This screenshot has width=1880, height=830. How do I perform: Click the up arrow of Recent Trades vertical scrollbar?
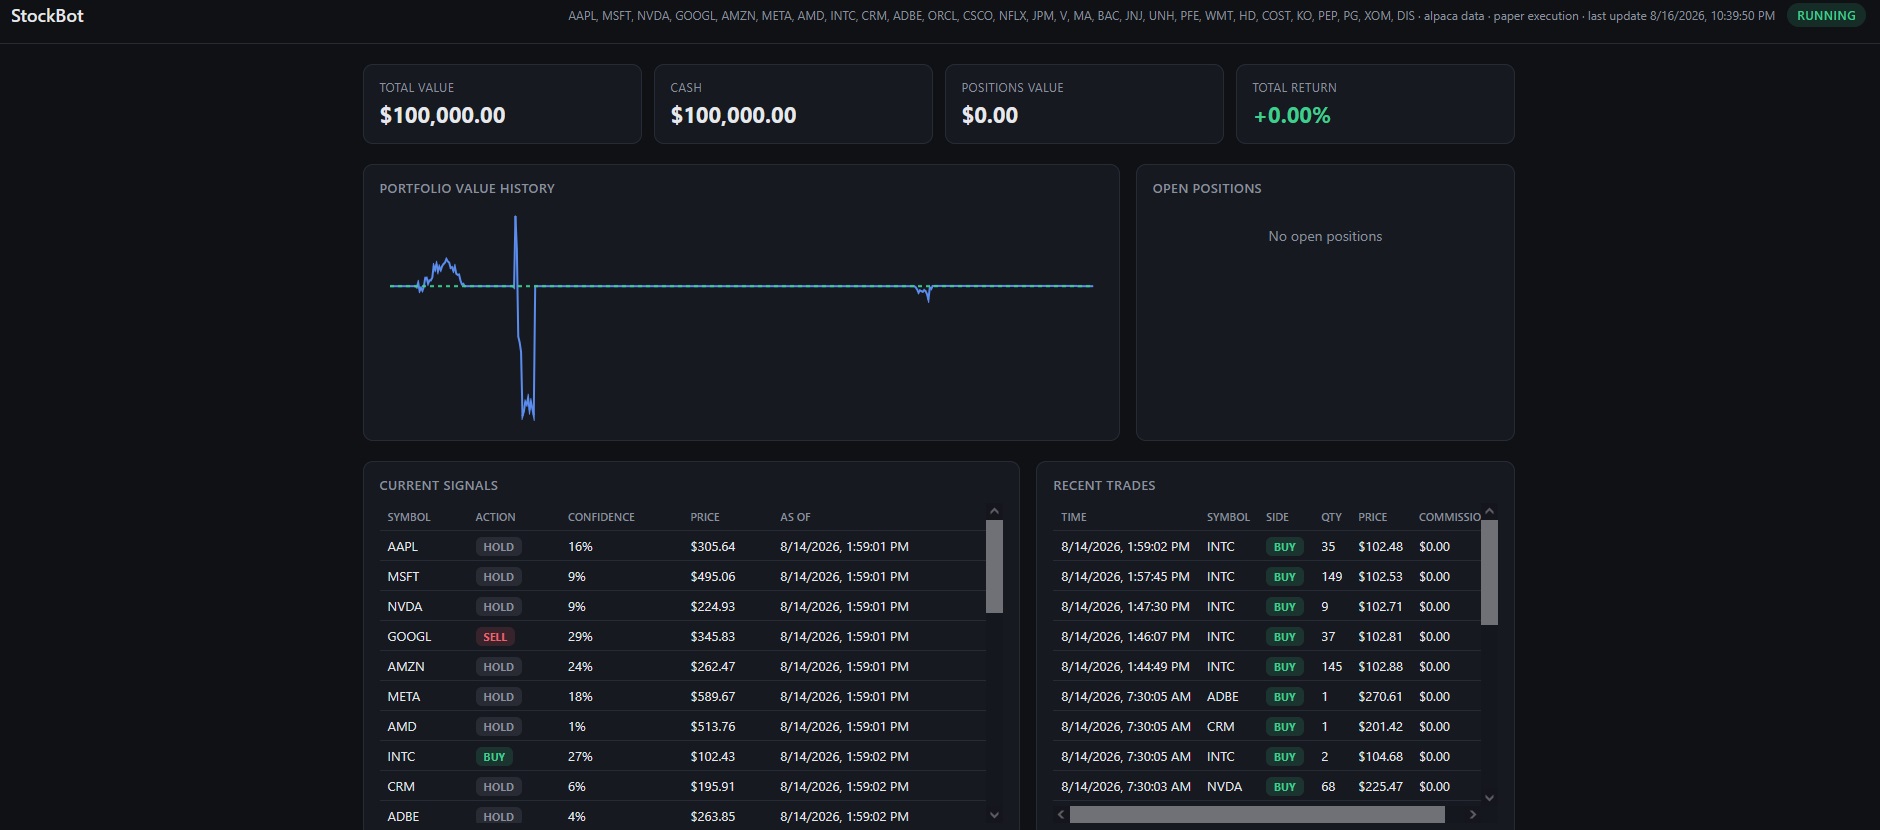(x=1489, y=511)
